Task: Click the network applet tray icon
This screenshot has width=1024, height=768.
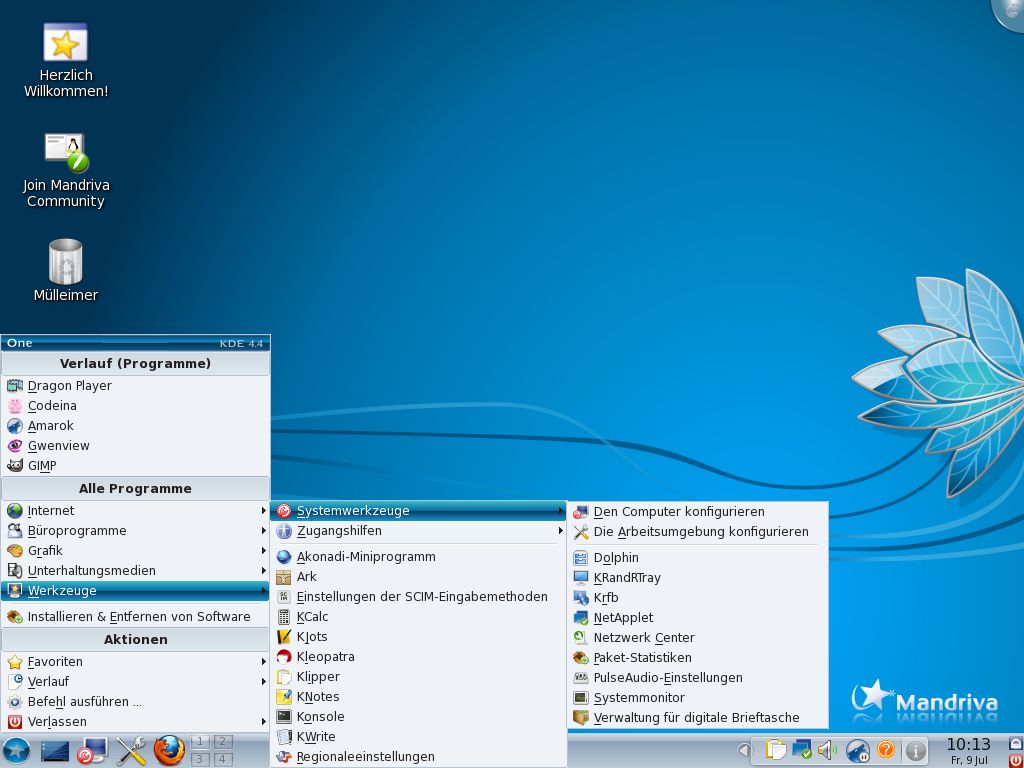Action: (x=801, y=750)
